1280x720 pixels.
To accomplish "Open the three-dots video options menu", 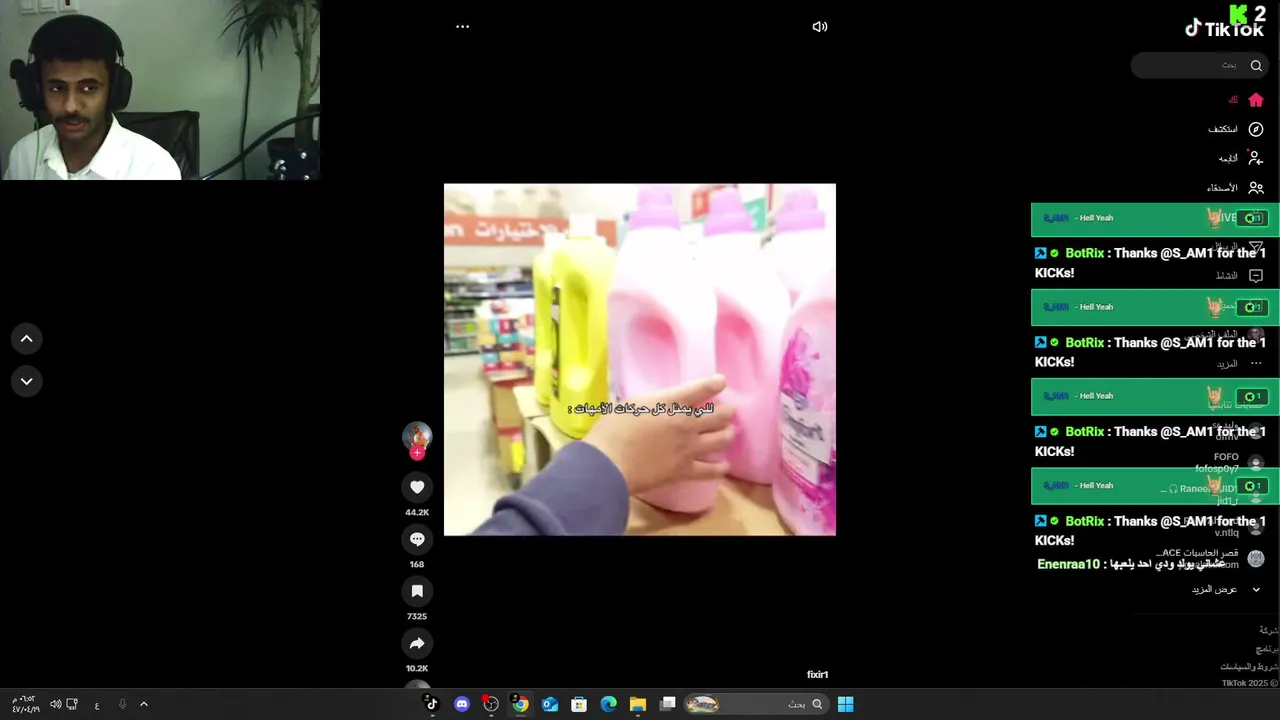I will coord(462,27).
